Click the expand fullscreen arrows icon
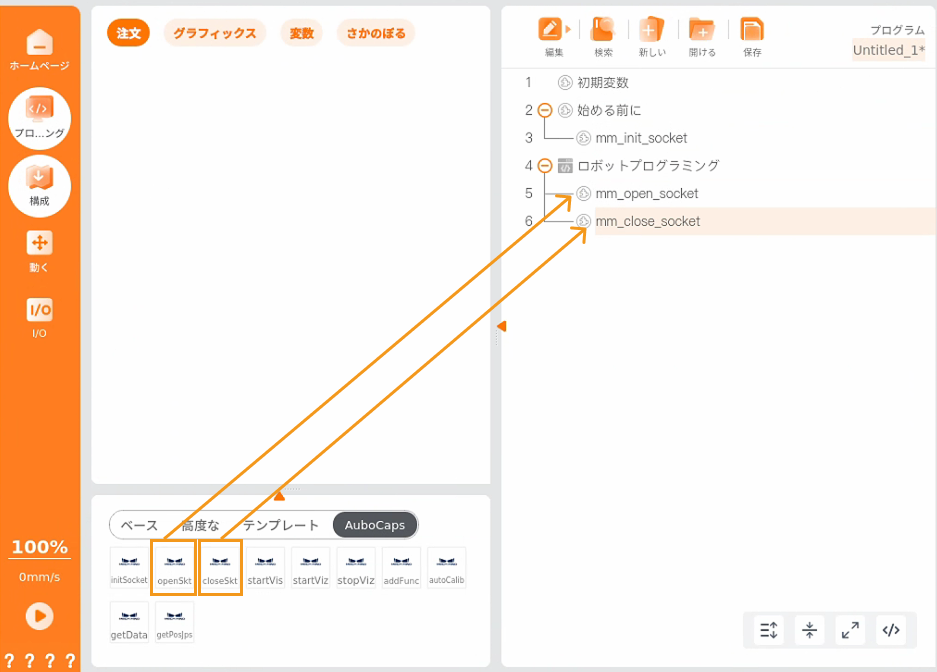This screenshot has height=672, width=937. tap(850, 630)
